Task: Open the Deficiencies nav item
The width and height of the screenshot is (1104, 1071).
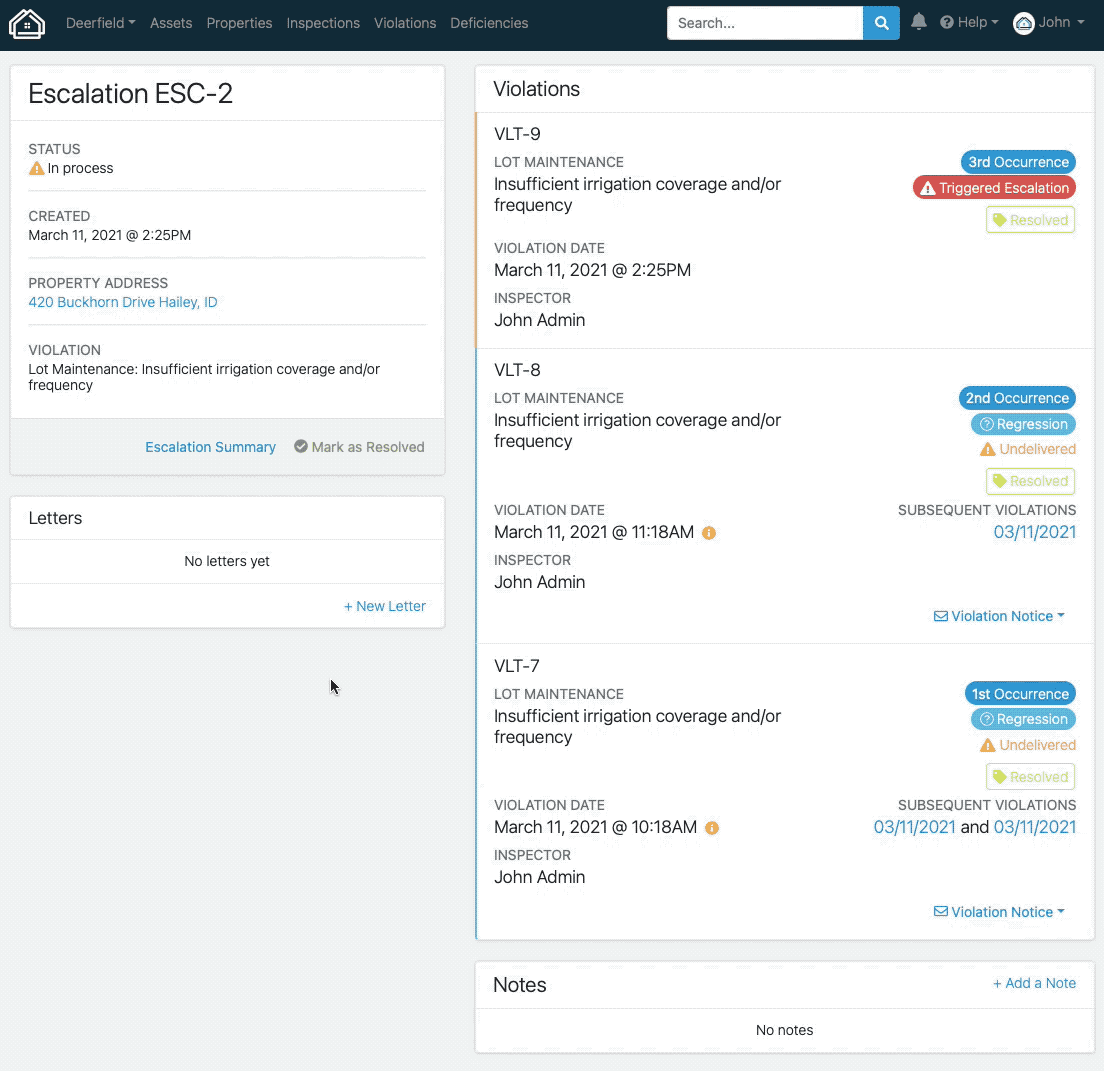Action: point(489,23)
